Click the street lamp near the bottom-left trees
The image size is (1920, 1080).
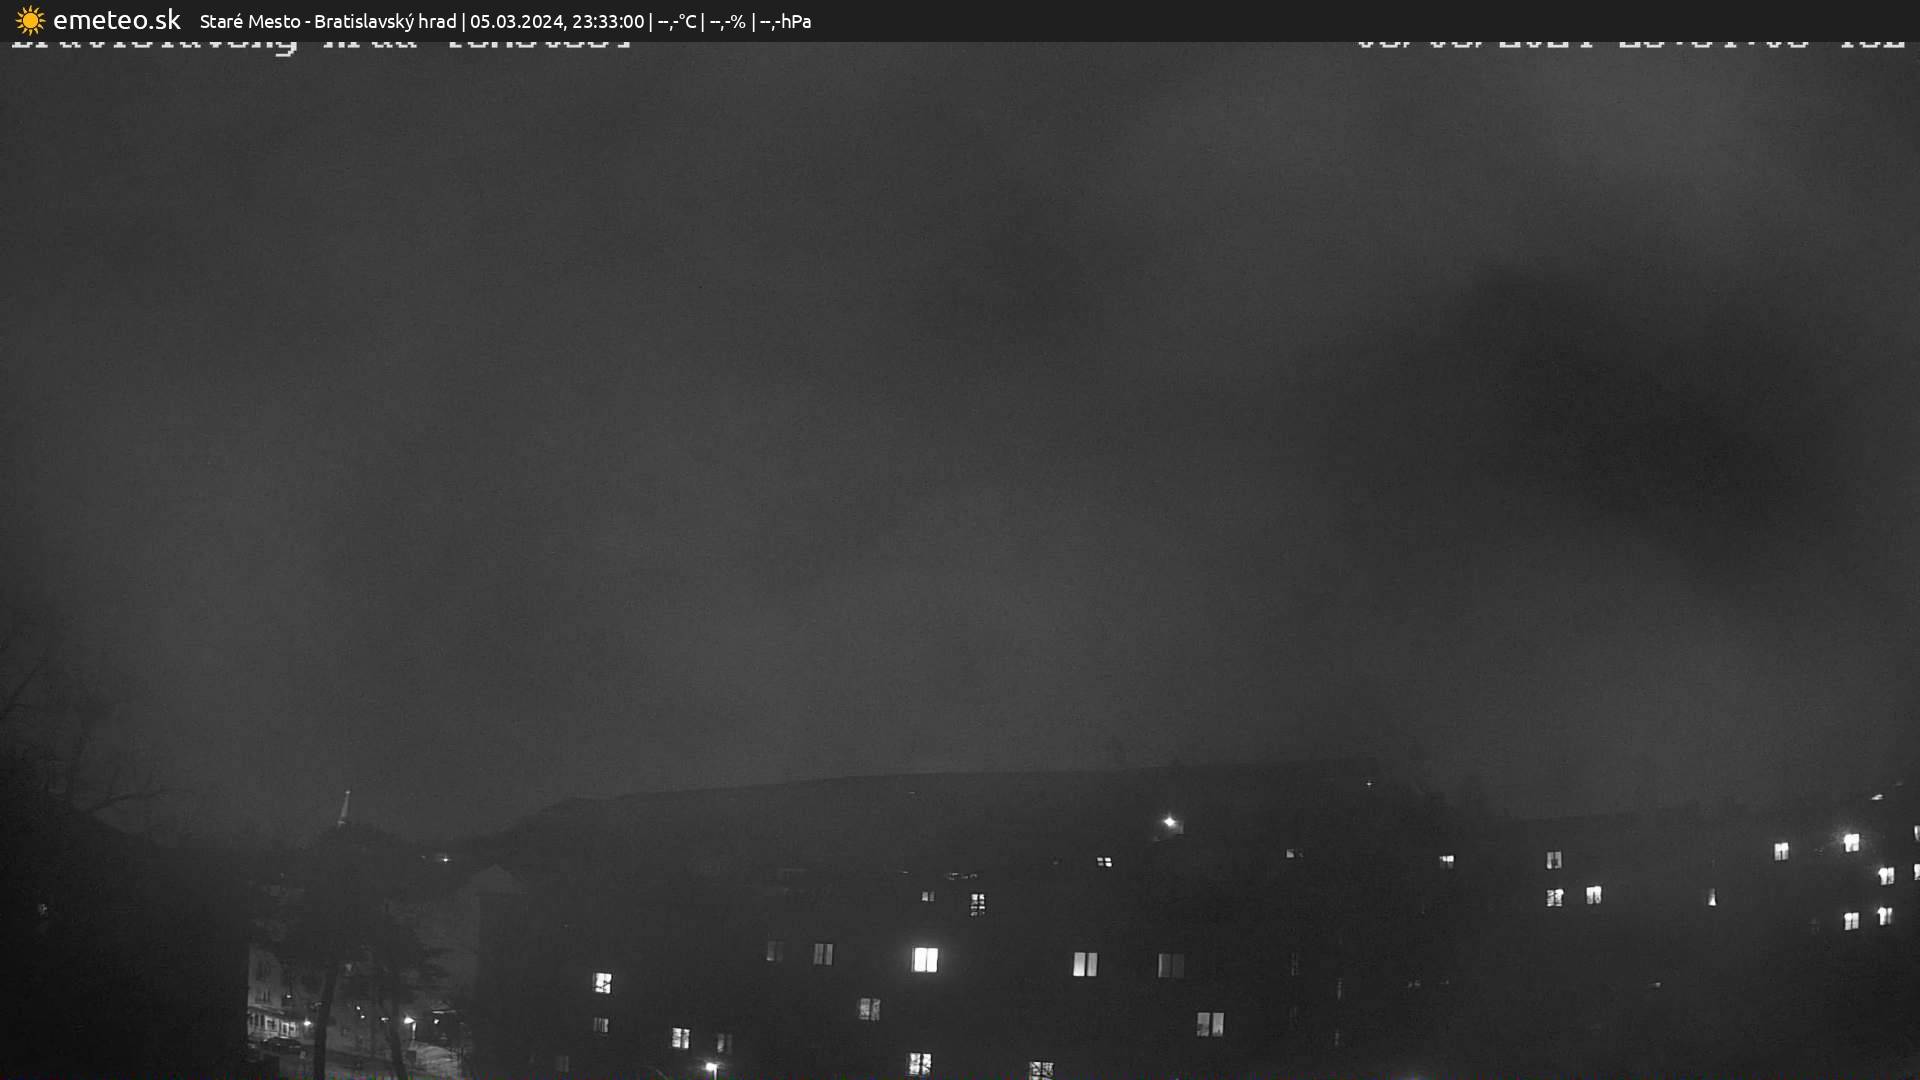click(x=408, y=1022)
